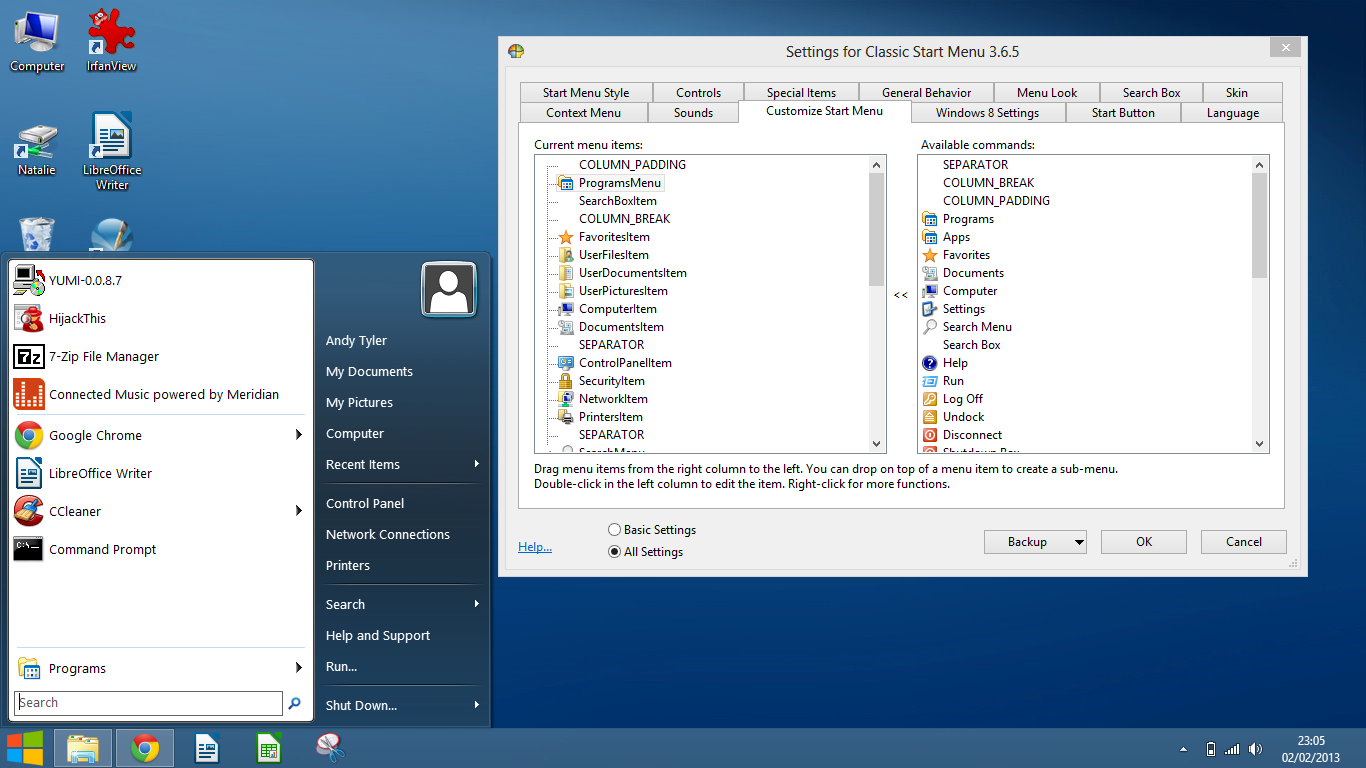1366x768 pixels.
Task: Open YUMI-0.0.8.7 from the start menu
Action: coord(160,280)
